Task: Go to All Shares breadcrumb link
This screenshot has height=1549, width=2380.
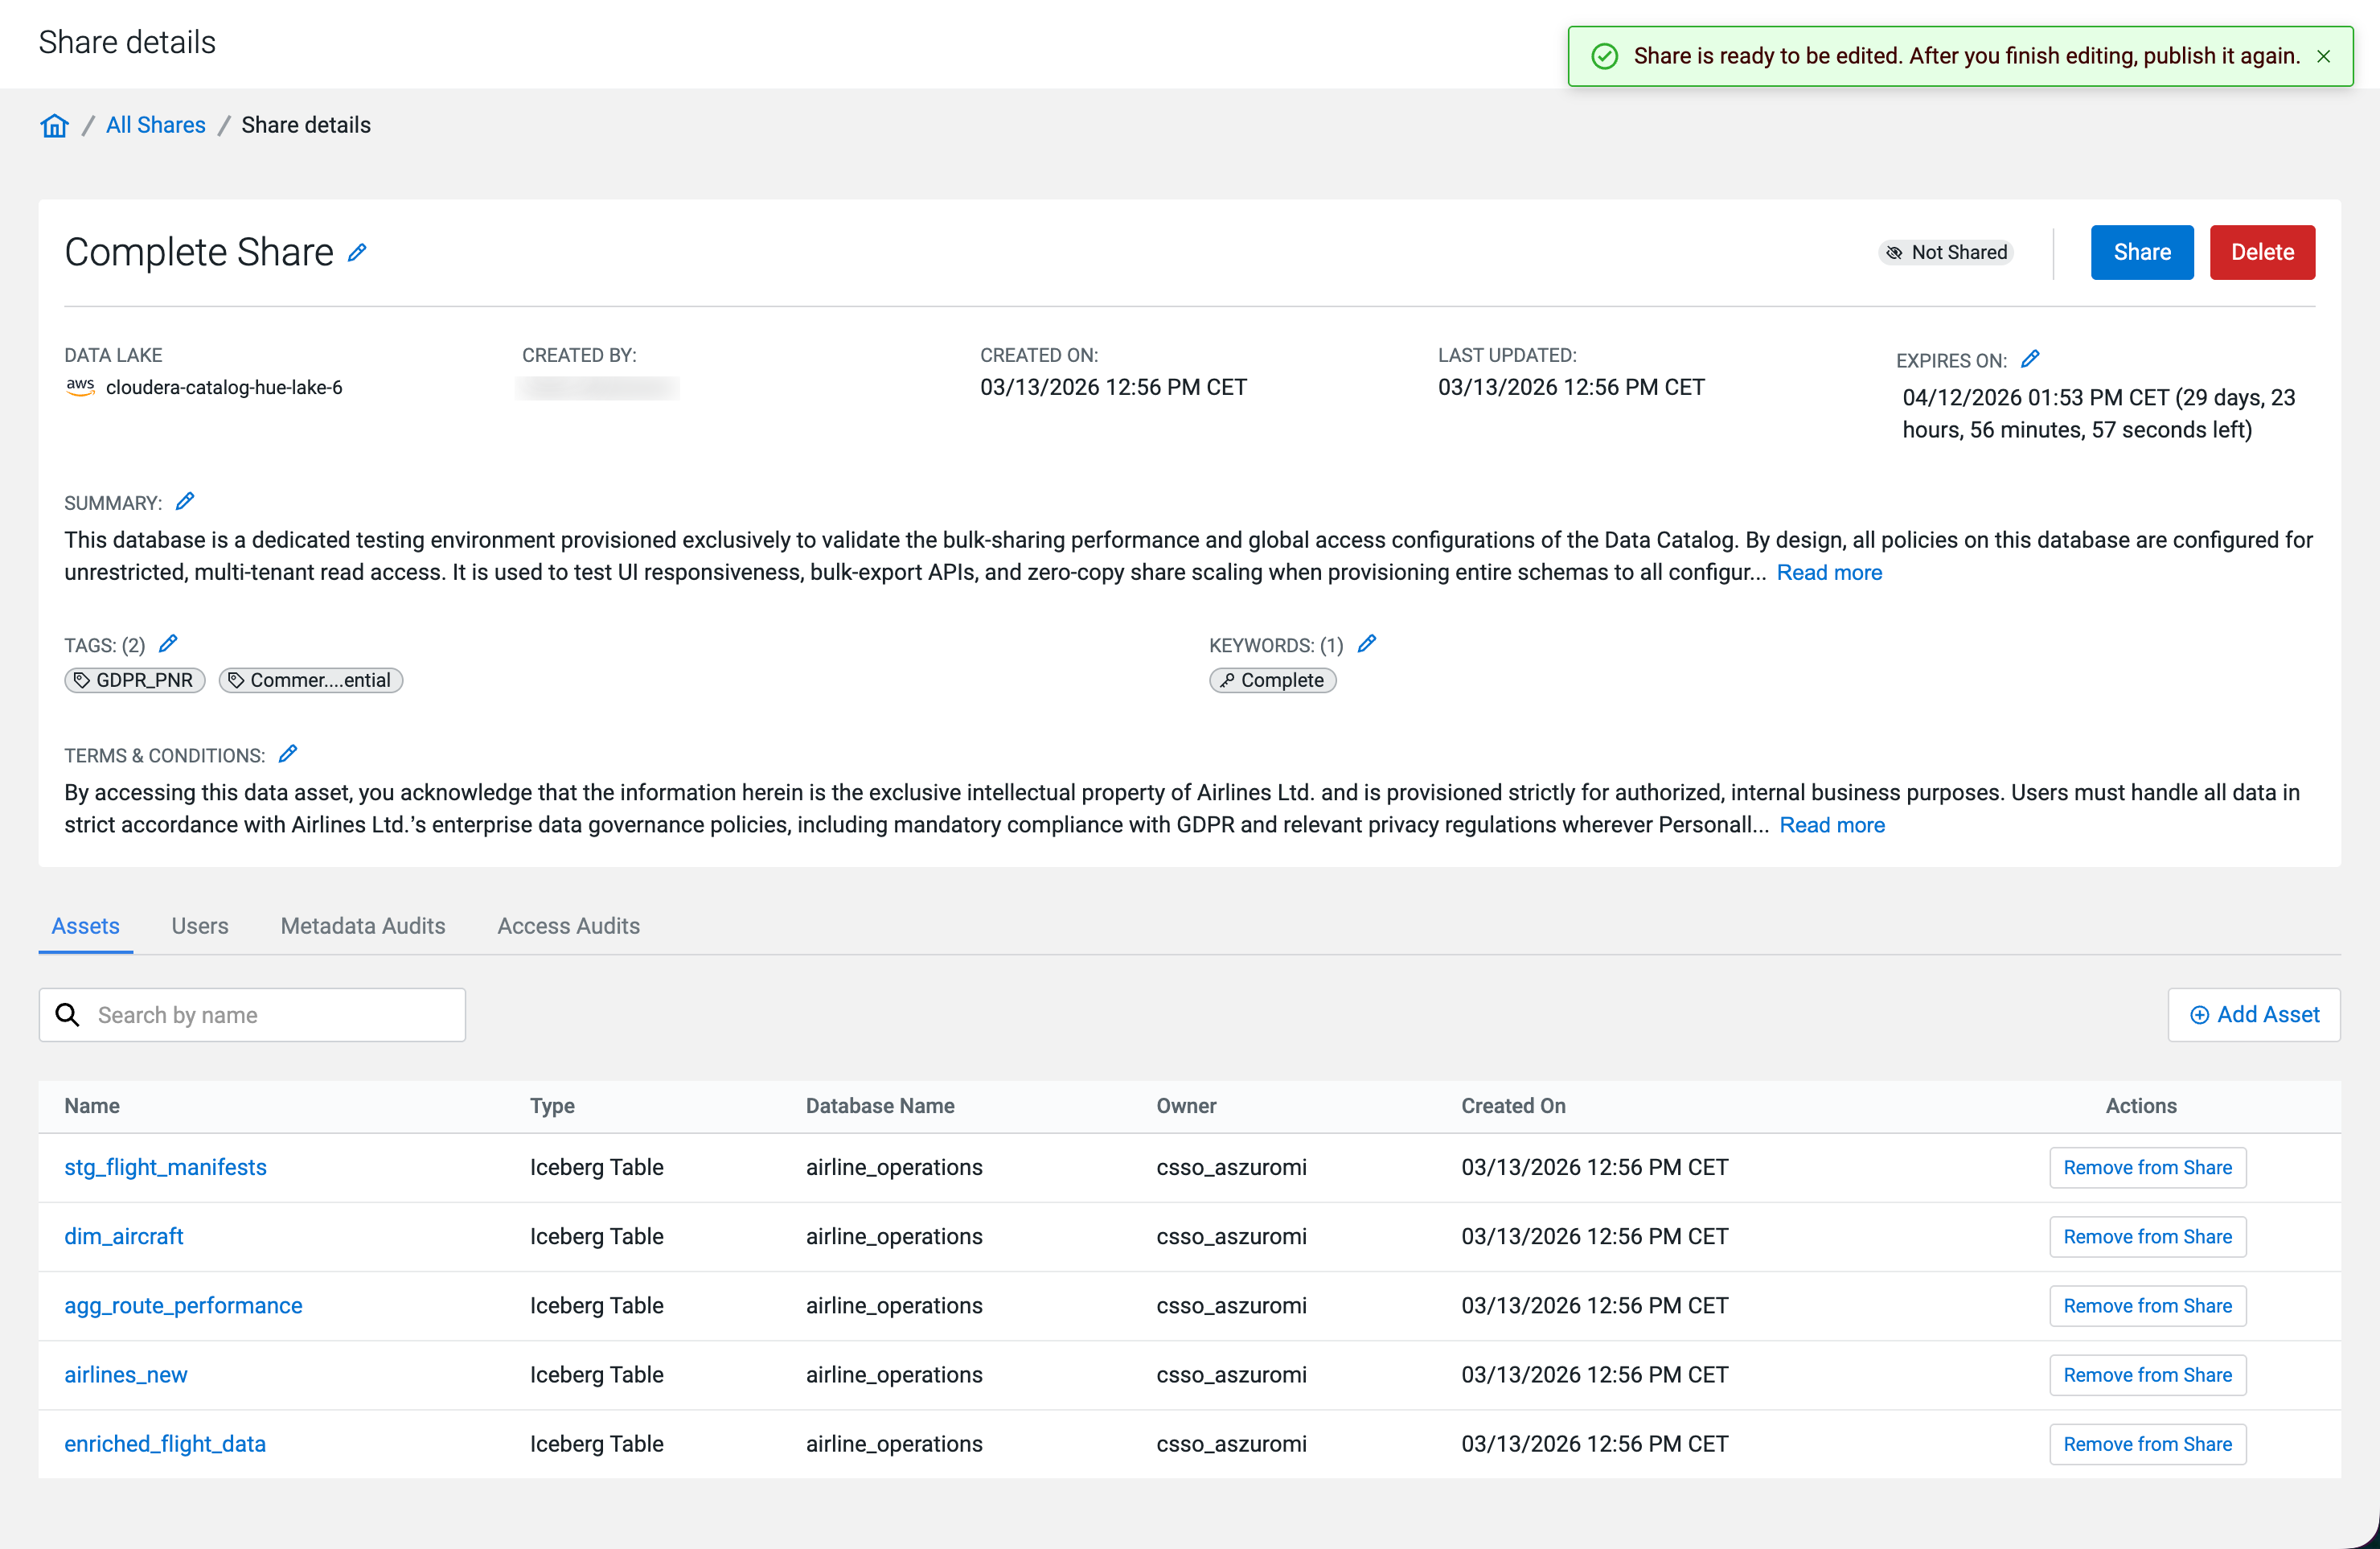Action: (155, 125)
